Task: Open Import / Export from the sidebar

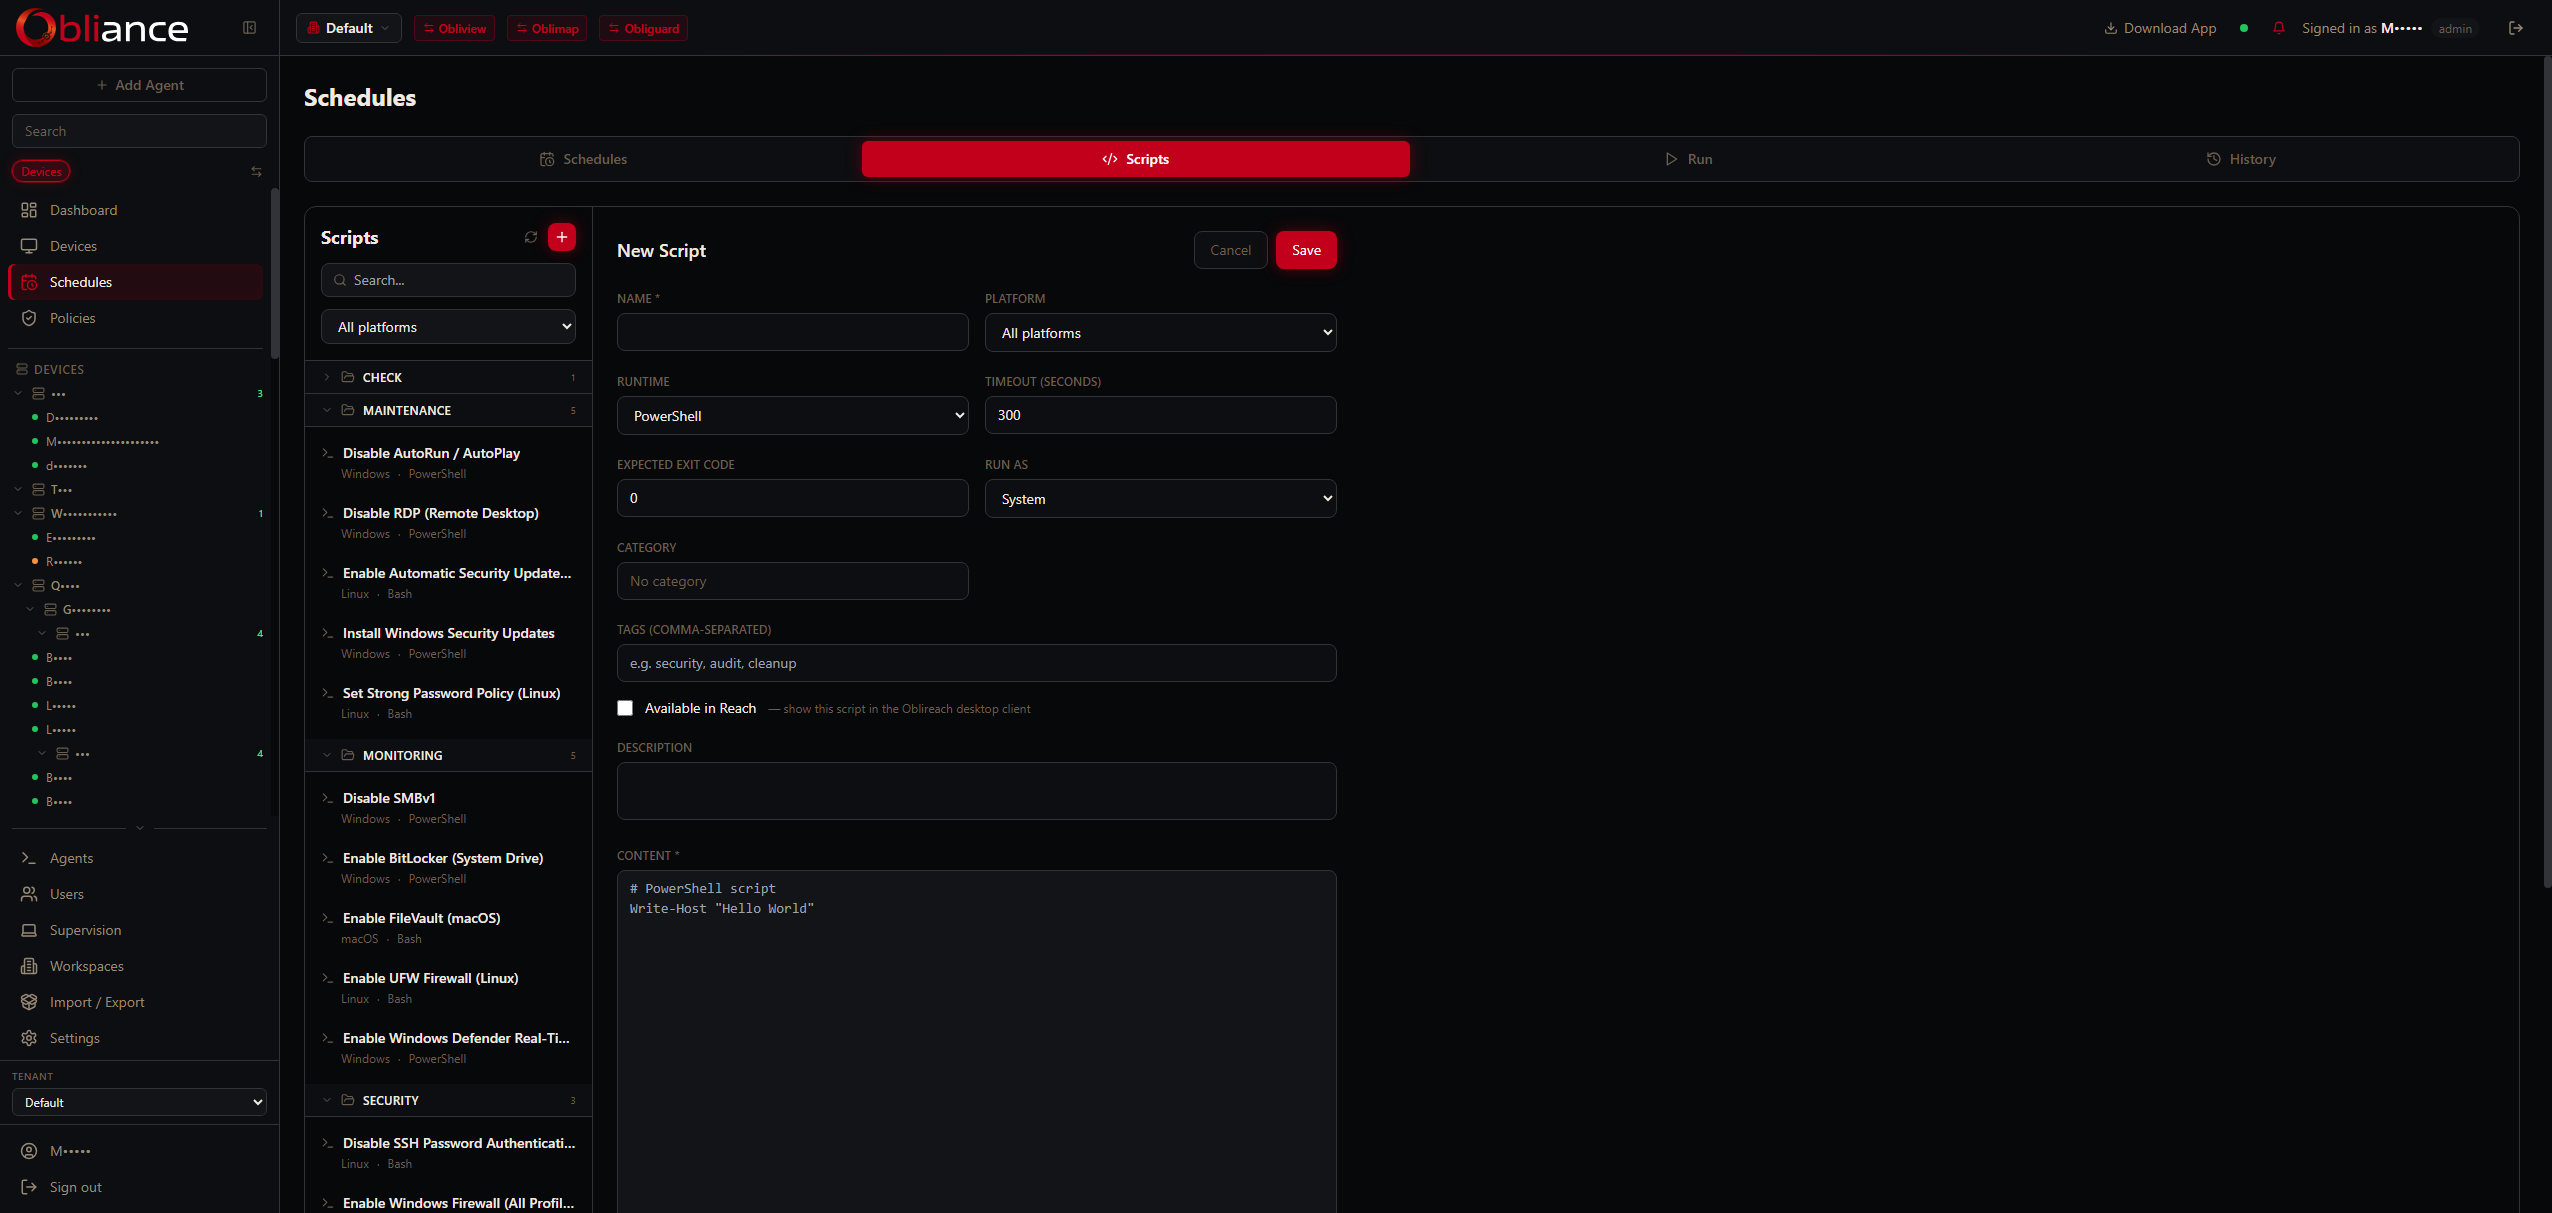Action: coord(98,1001)
